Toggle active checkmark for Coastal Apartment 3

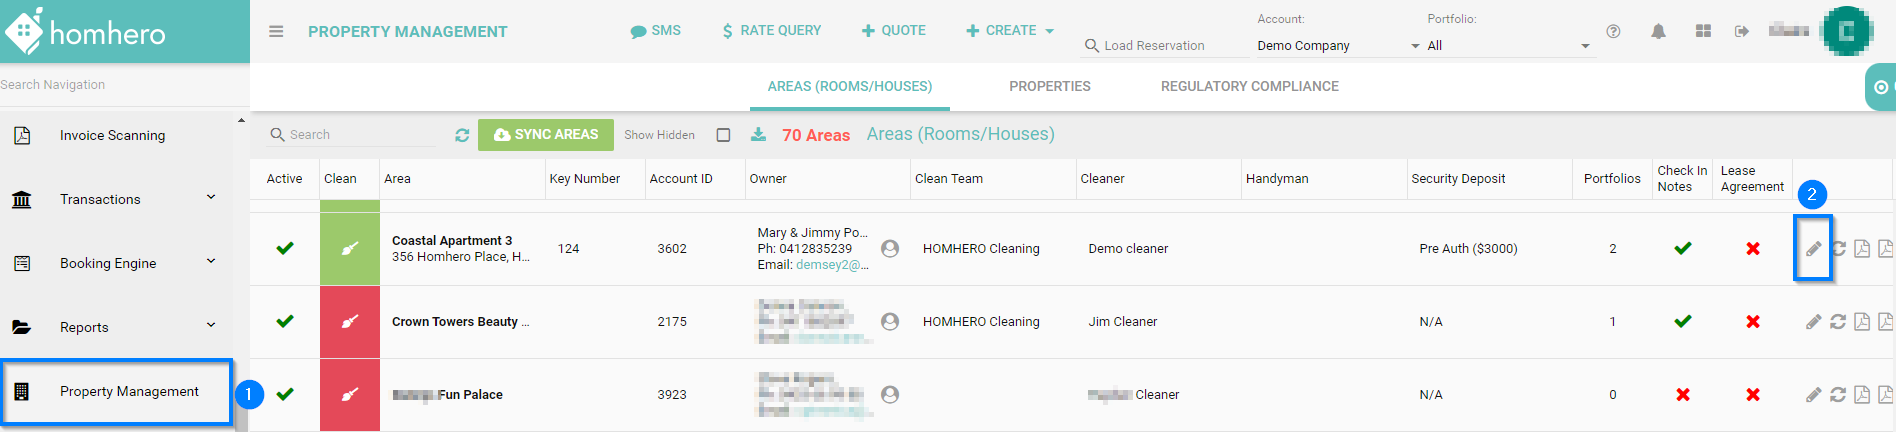285,248
